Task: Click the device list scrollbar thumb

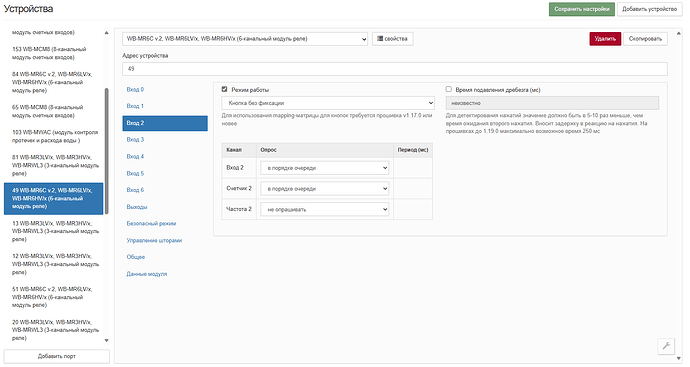Action: 106,151
